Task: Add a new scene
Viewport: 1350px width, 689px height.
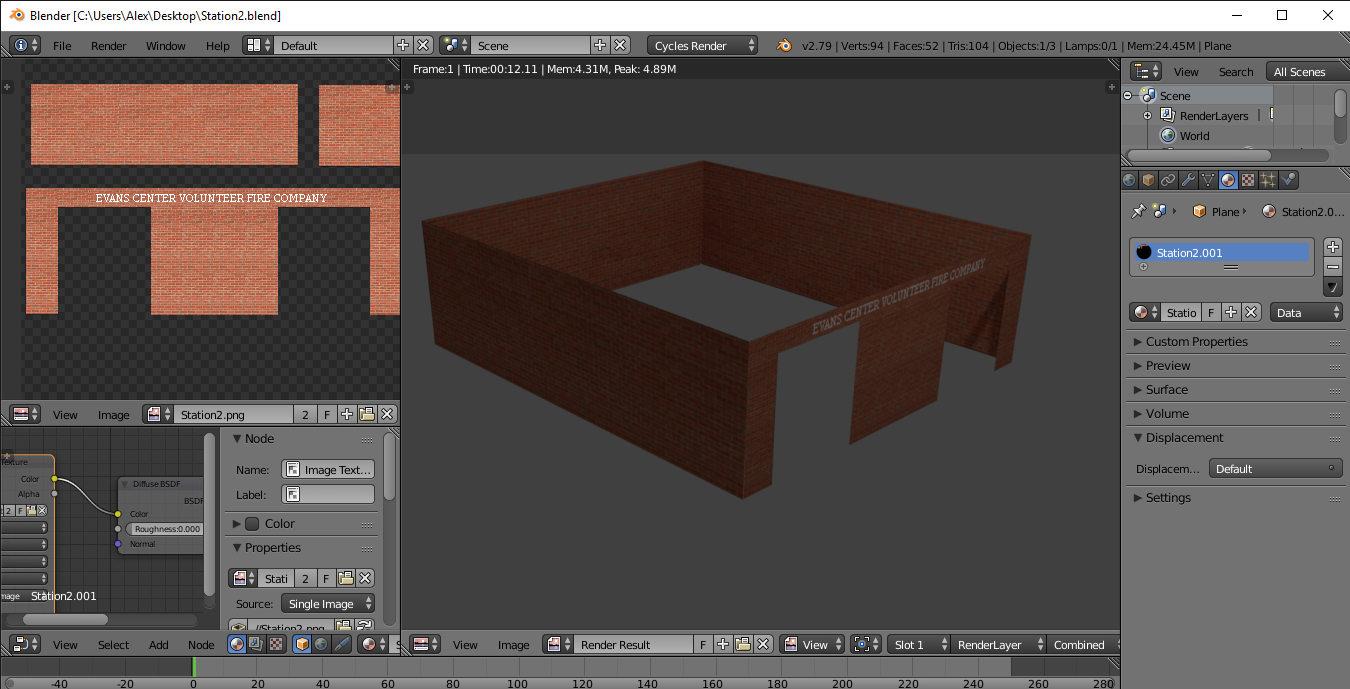Action: coord(600,45)
